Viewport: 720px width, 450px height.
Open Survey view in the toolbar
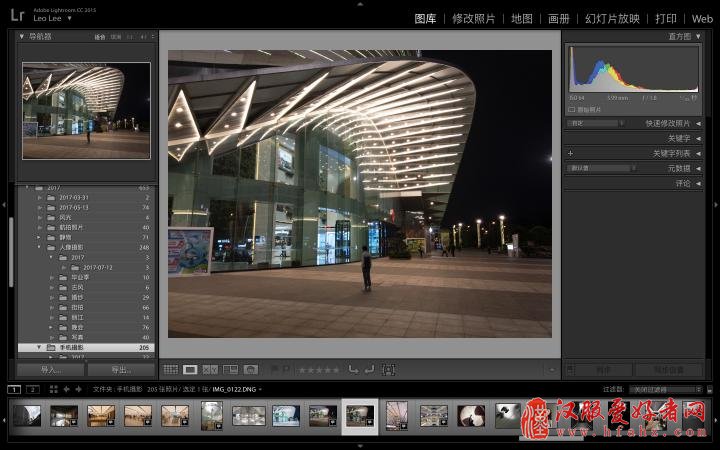click(x=231, y=370)
